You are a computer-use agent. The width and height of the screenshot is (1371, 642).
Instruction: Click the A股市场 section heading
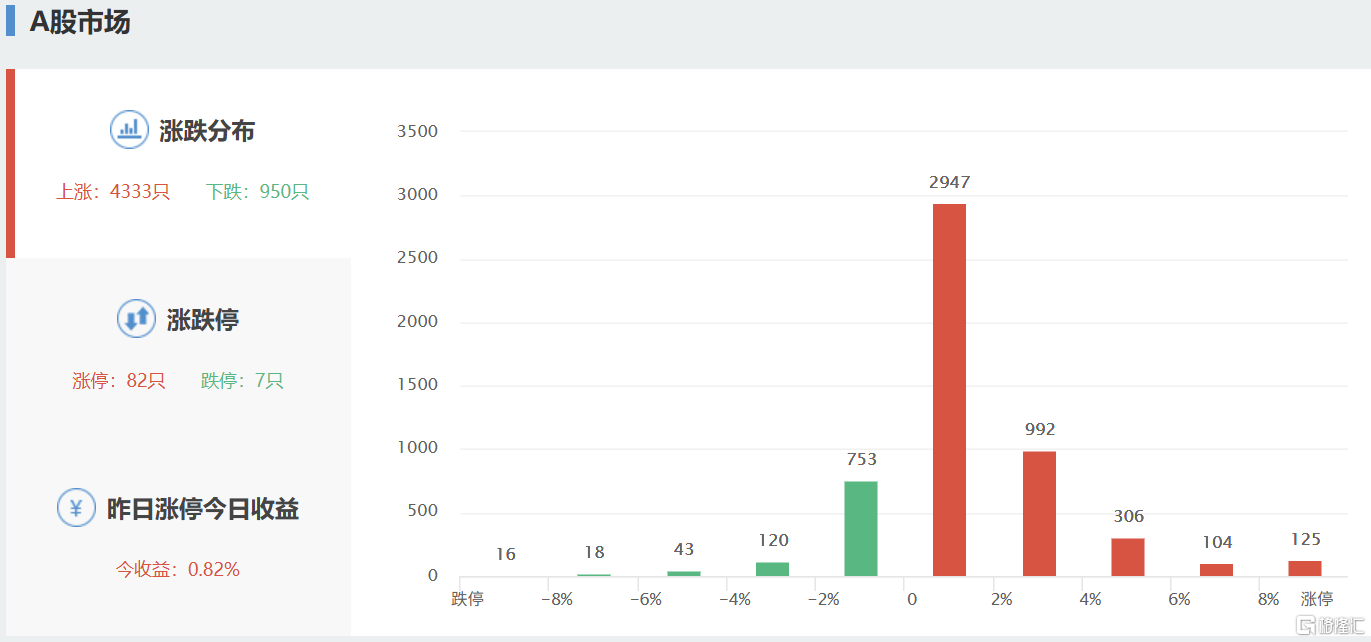point(80,22)
